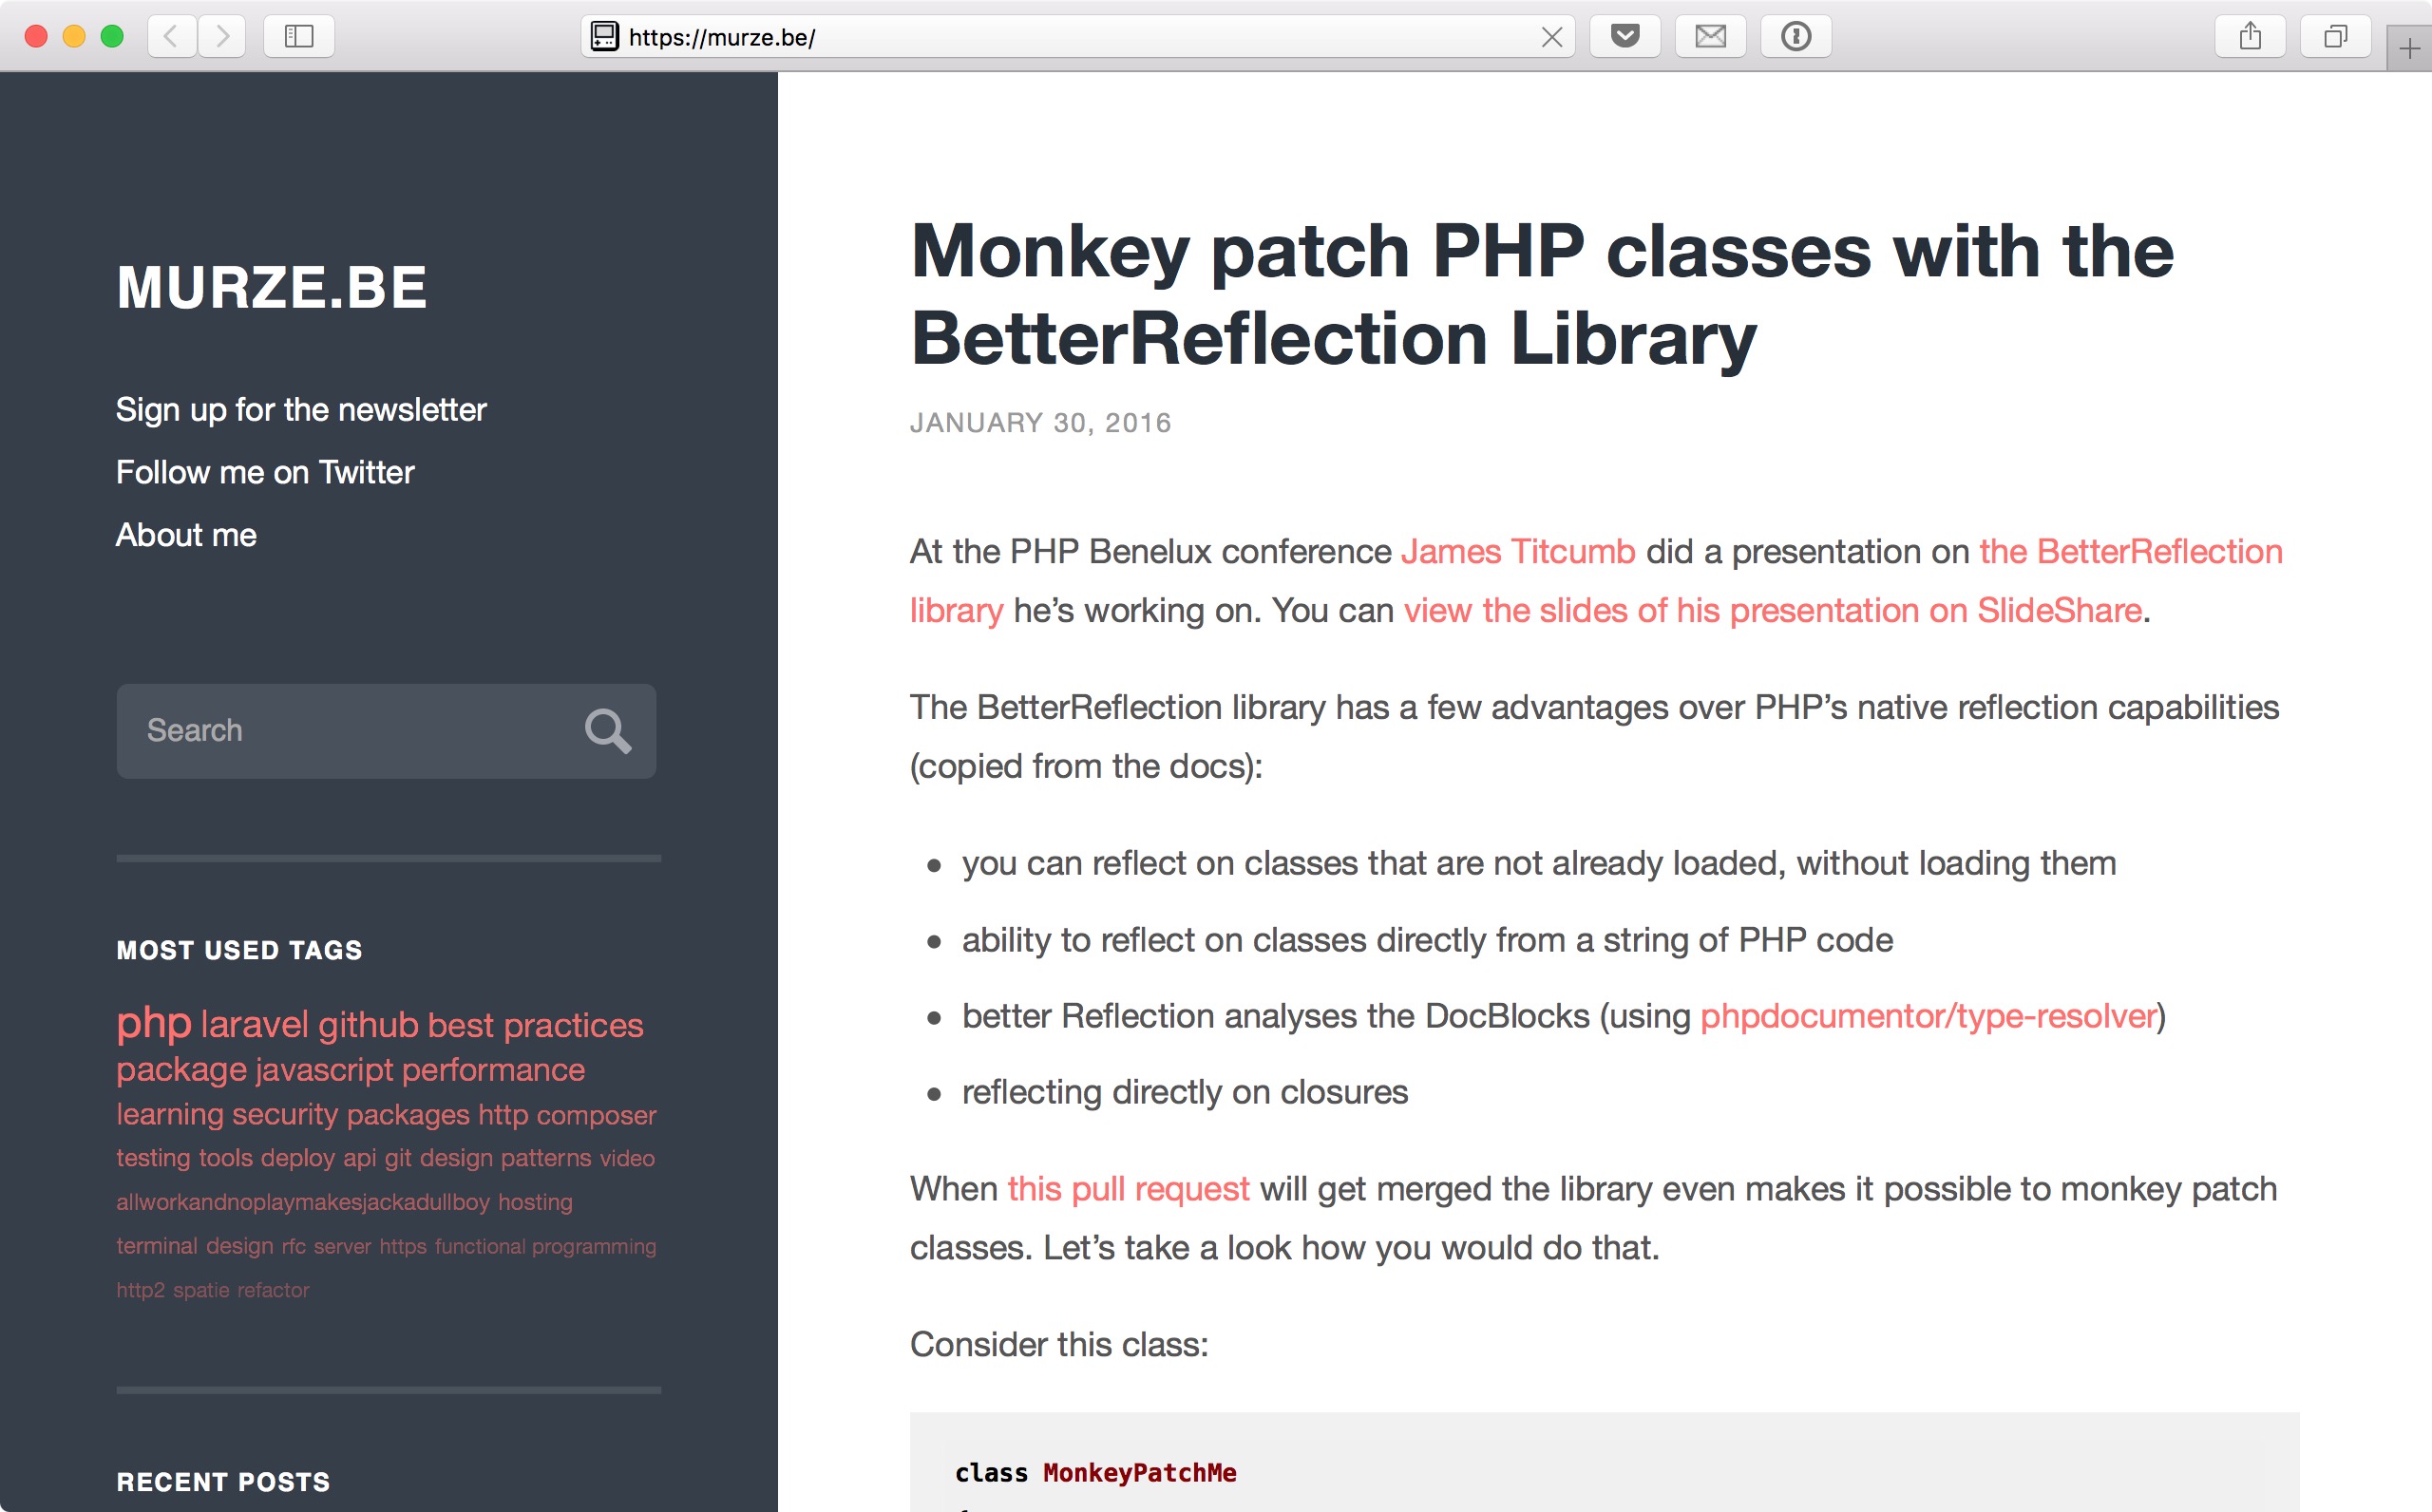Select the server tag

[x=342, y=1246]
